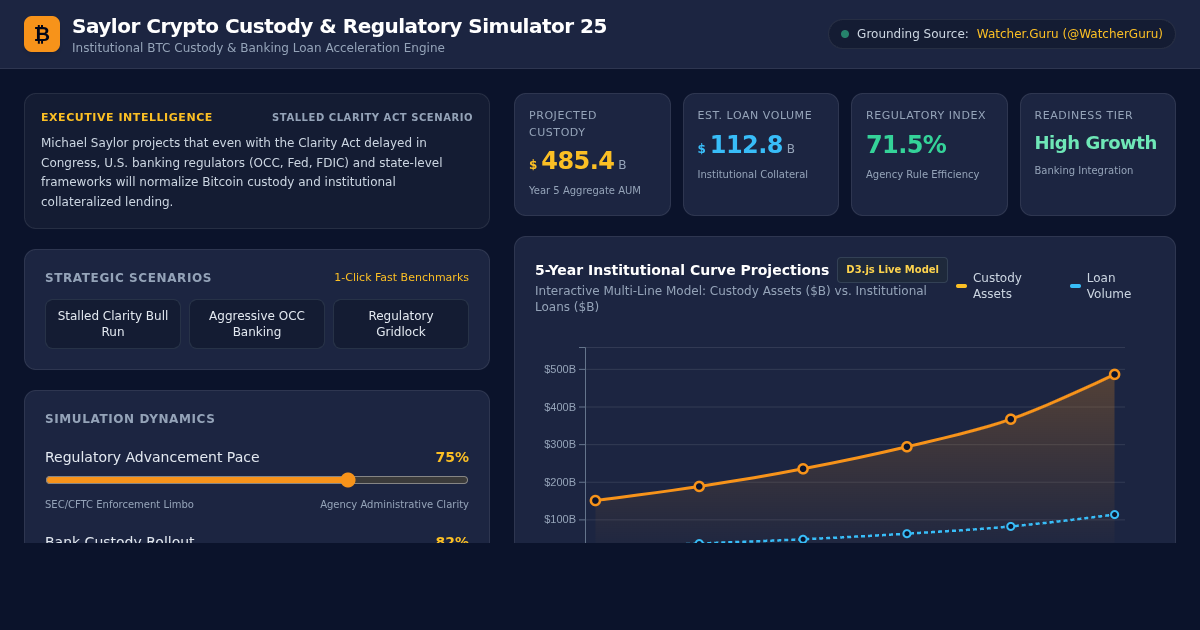Click the last orange custody data point
Screen dimensions: 1200x630
(1114, 374)
